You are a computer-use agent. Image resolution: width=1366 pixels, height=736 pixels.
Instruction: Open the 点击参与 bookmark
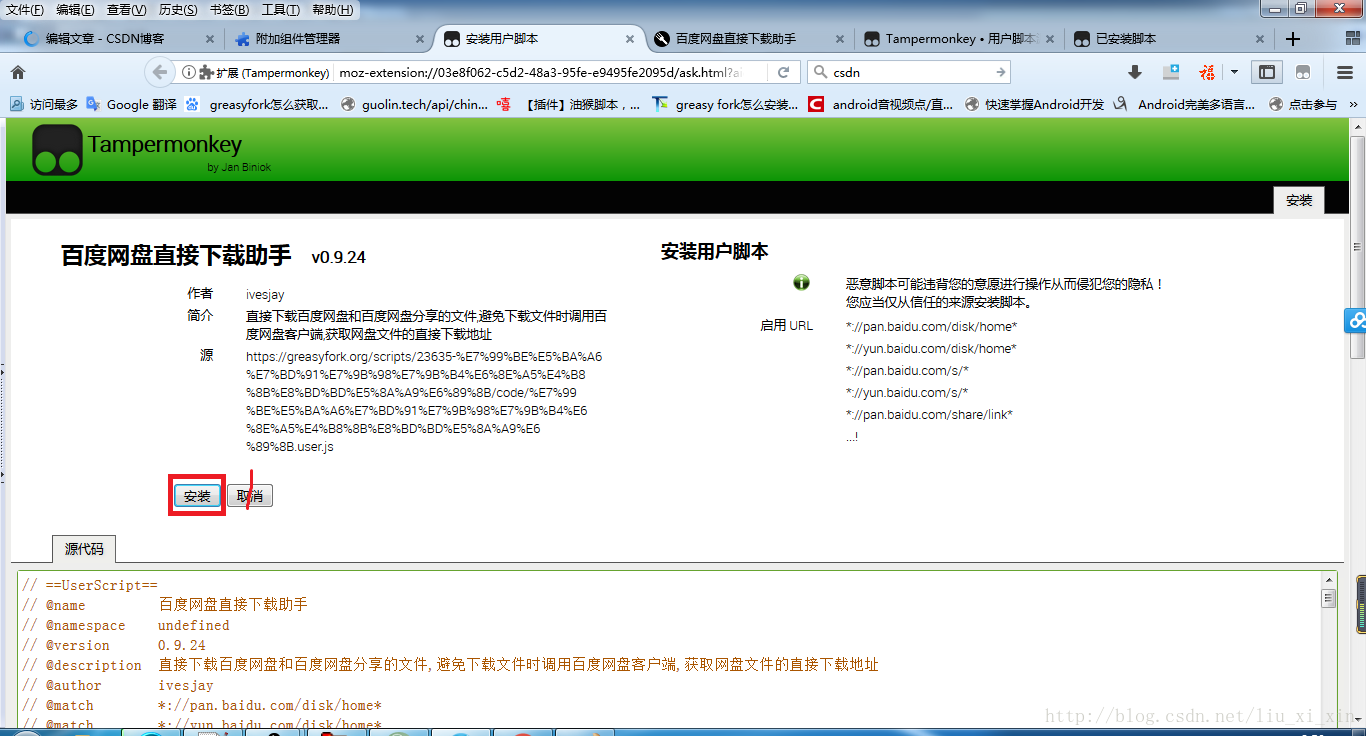(1303, 104)
